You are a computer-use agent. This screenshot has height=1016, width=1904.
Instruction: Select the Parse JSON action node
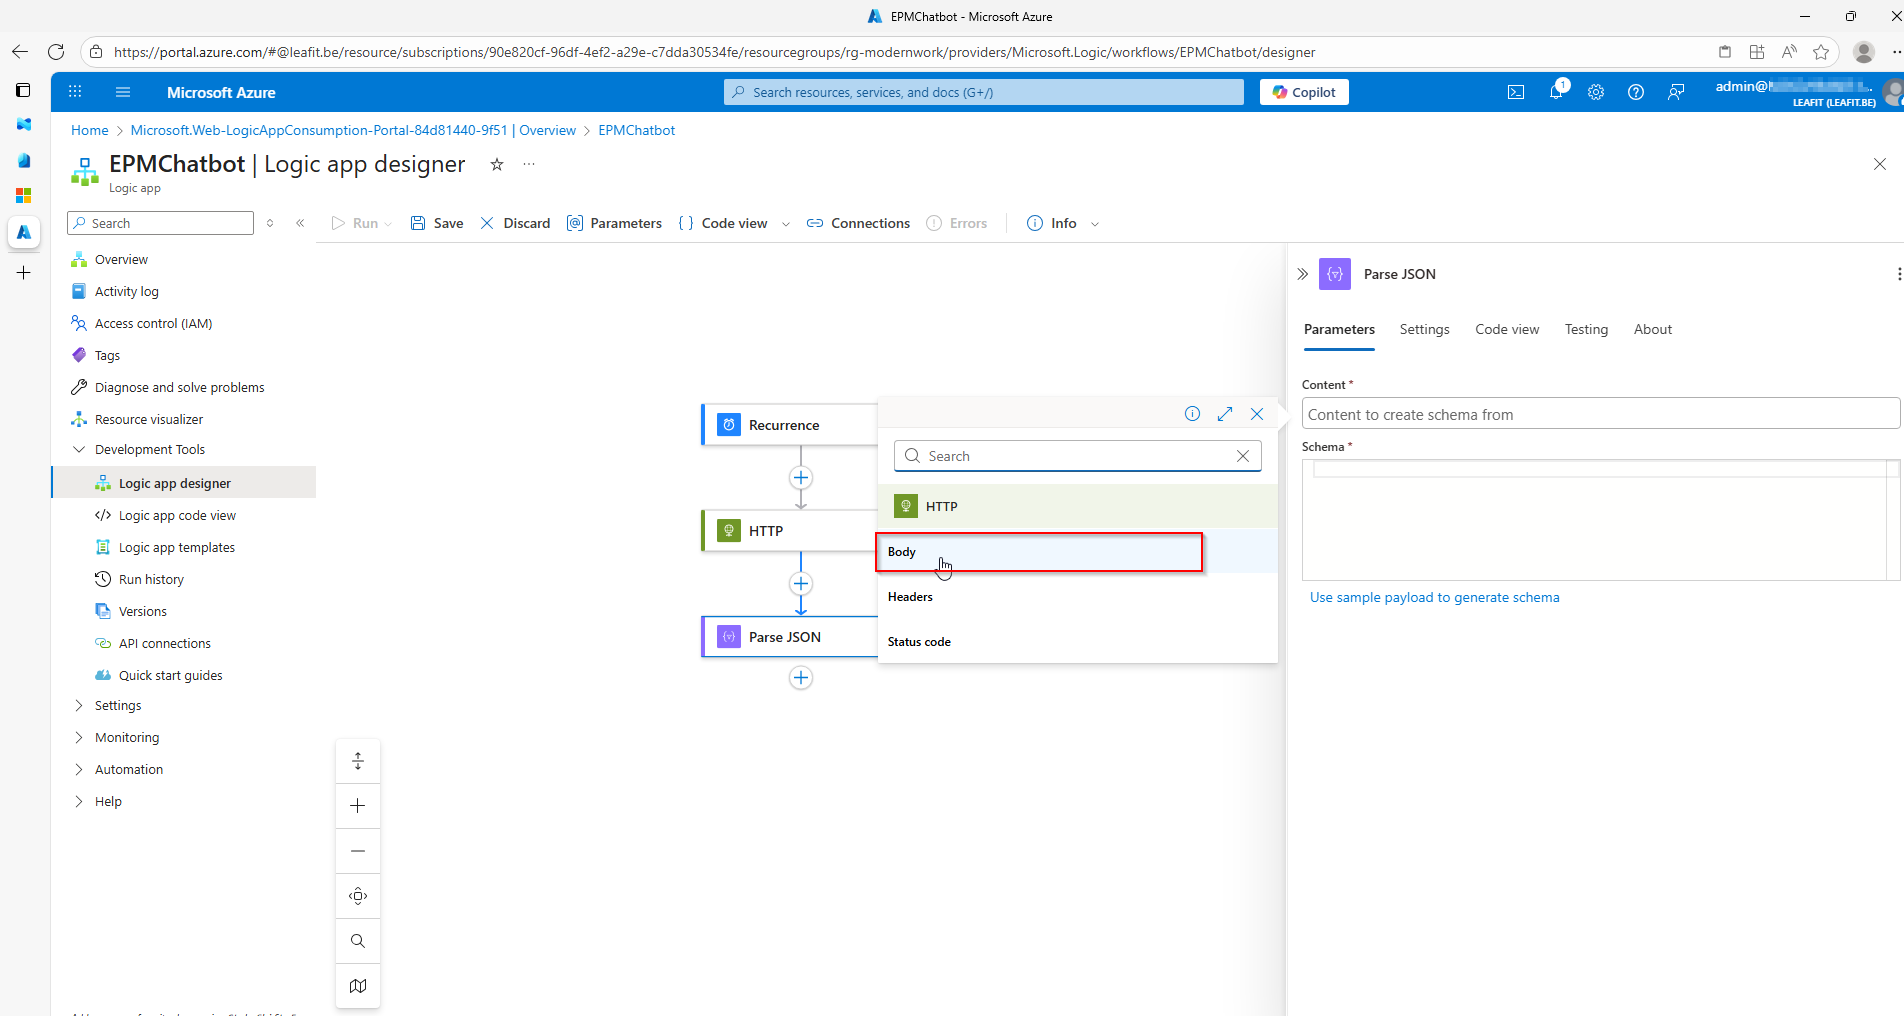(789, 637)
